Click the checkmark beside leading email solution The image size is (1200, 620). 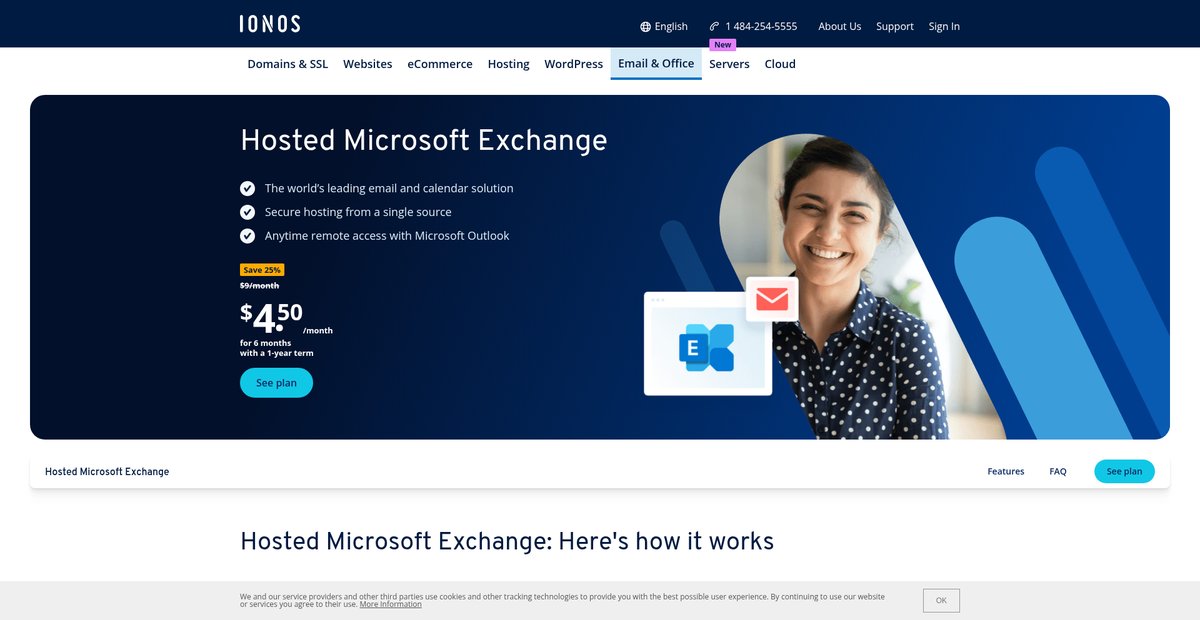[x=248, y=188]
